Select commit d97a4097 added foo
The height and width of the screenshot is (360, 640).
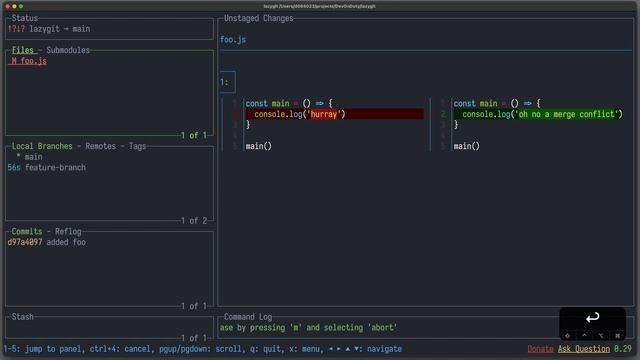47,242
